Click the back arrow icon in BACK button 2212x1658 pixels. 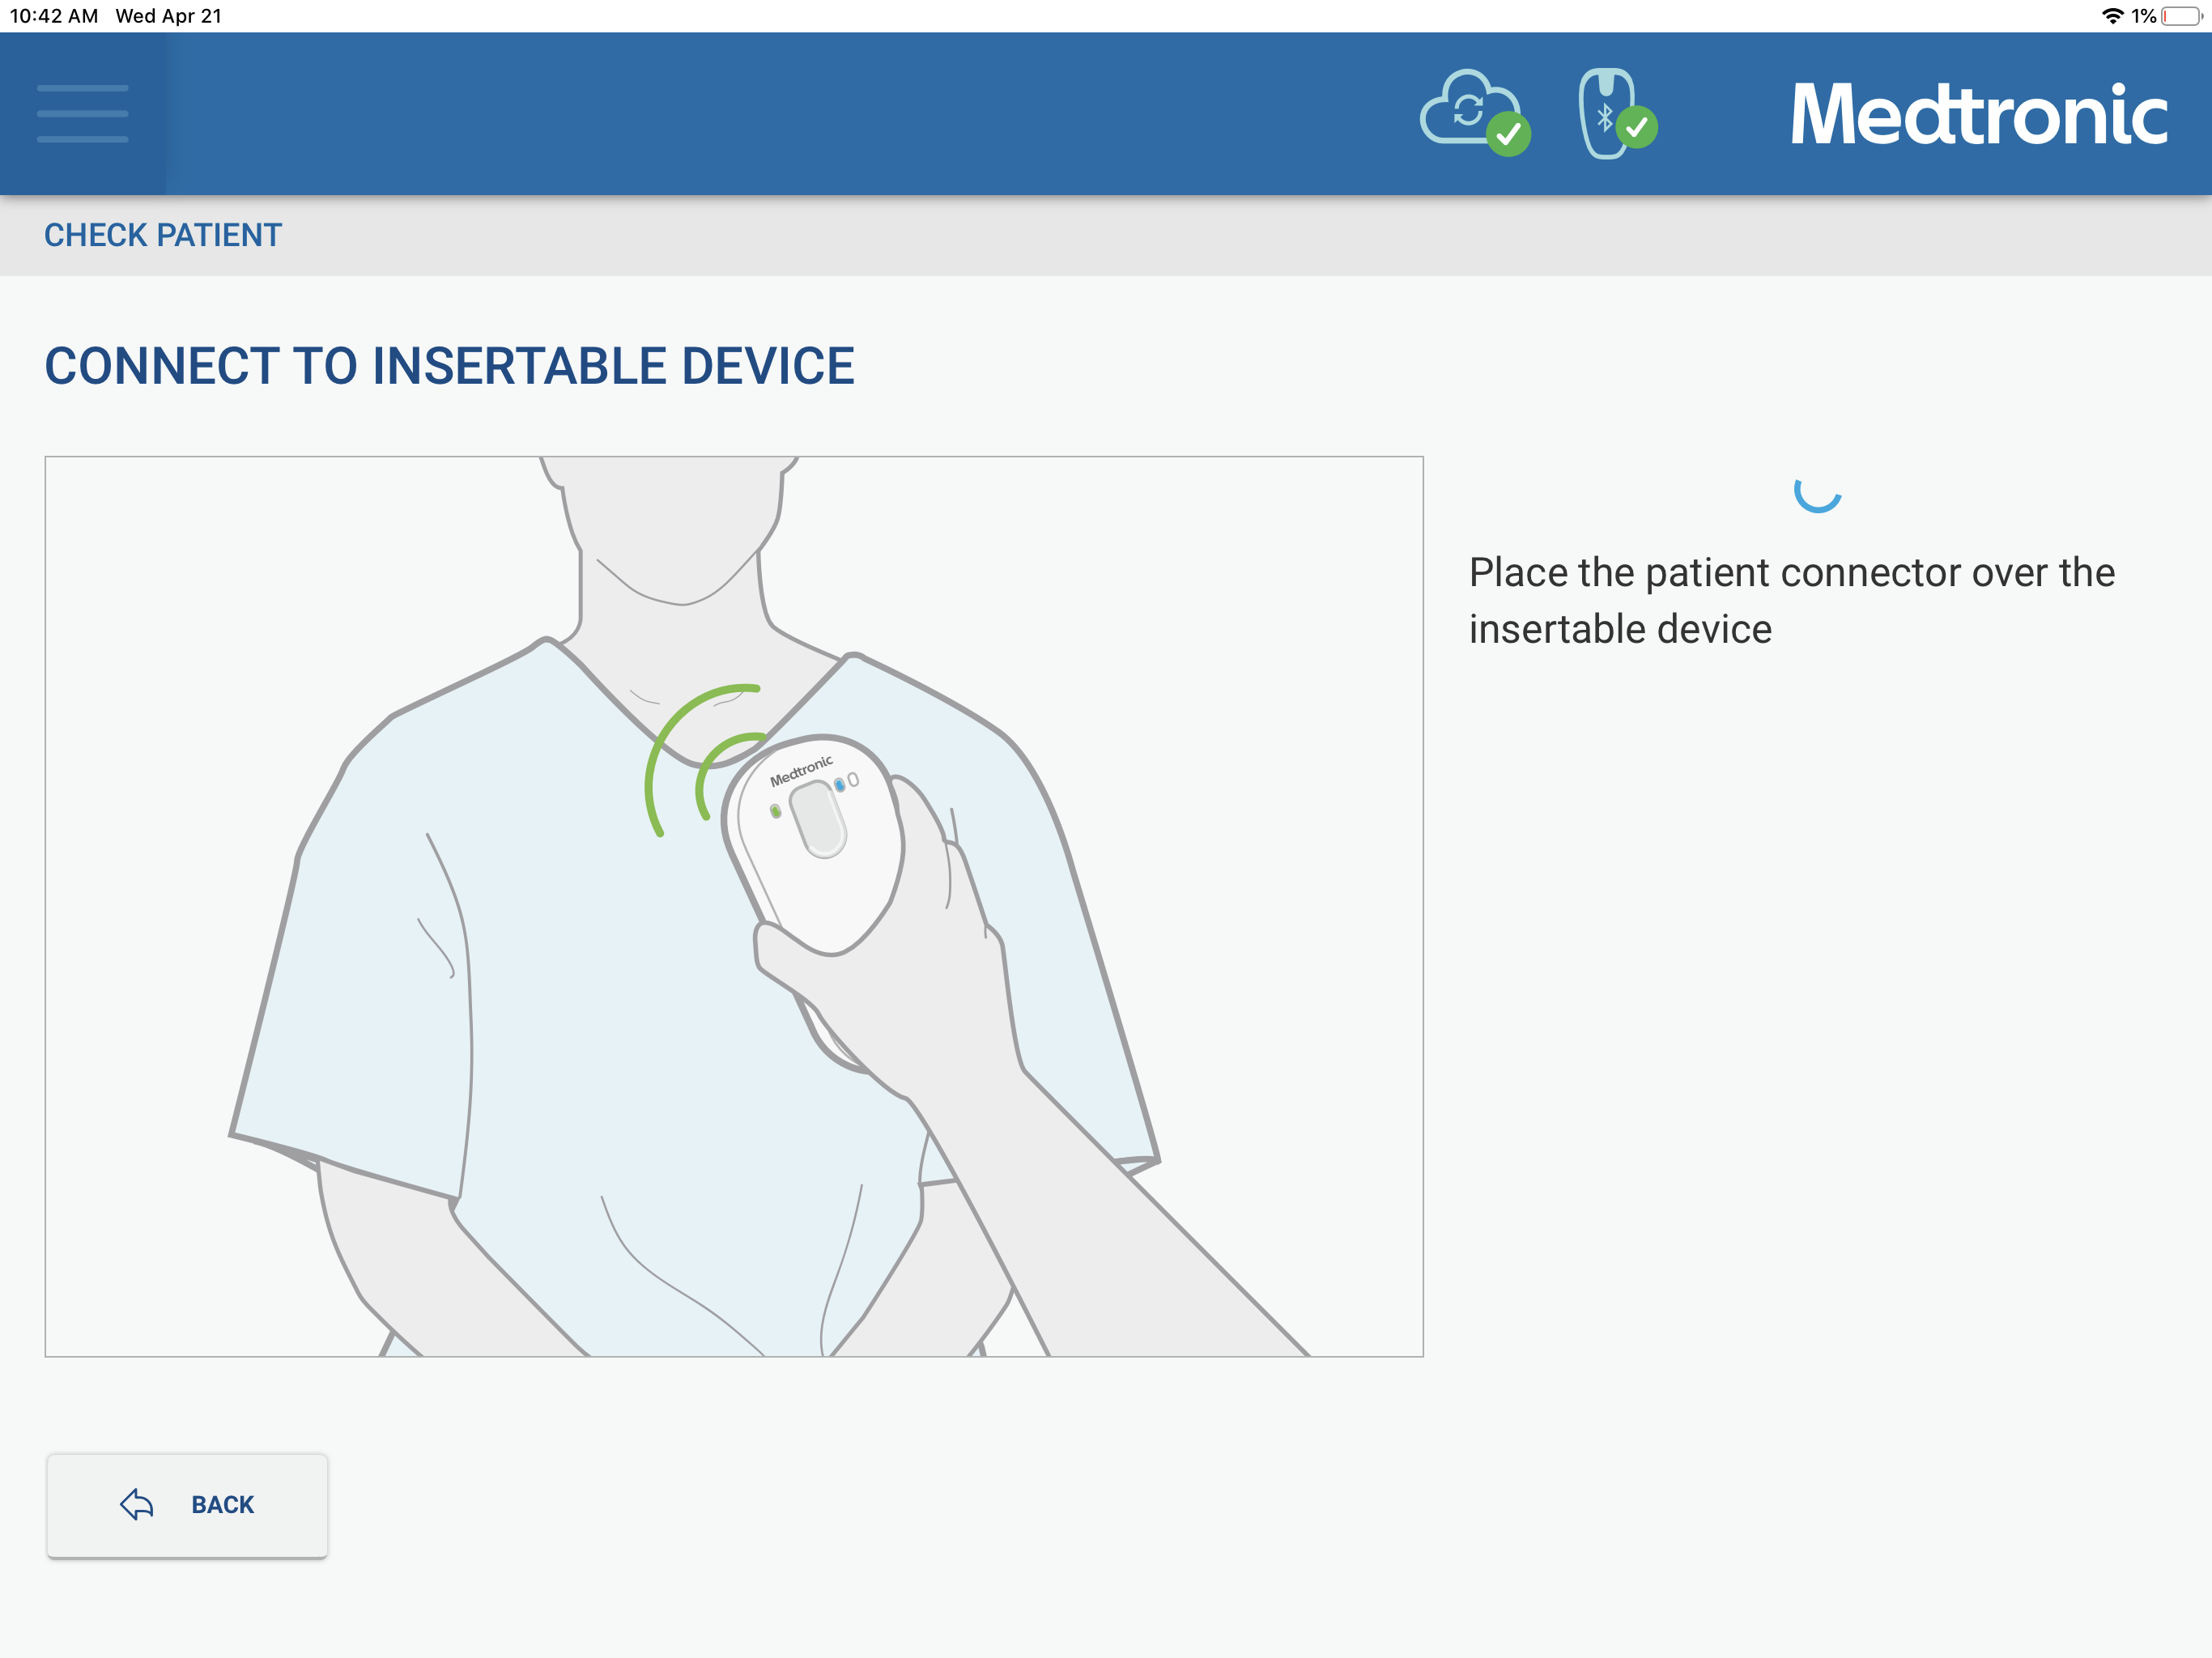137,1504
